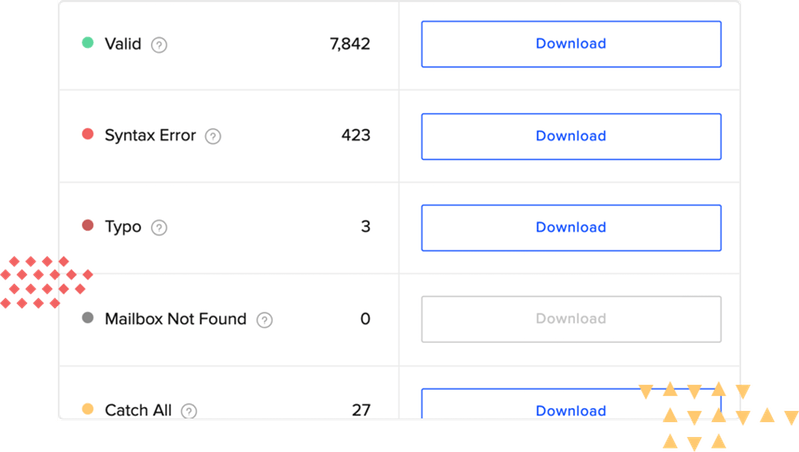The image size is (799, 452).
Task: Click the red Syntax Error status dot
Action: 87,135
